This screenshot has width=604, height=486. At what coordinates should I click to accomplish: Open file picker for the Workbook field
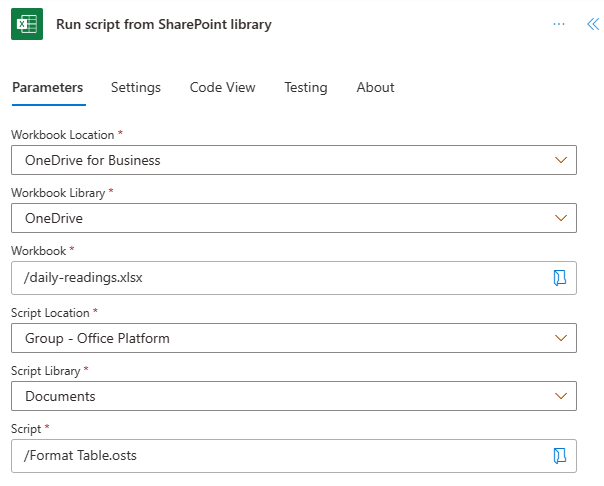[560, 278]
